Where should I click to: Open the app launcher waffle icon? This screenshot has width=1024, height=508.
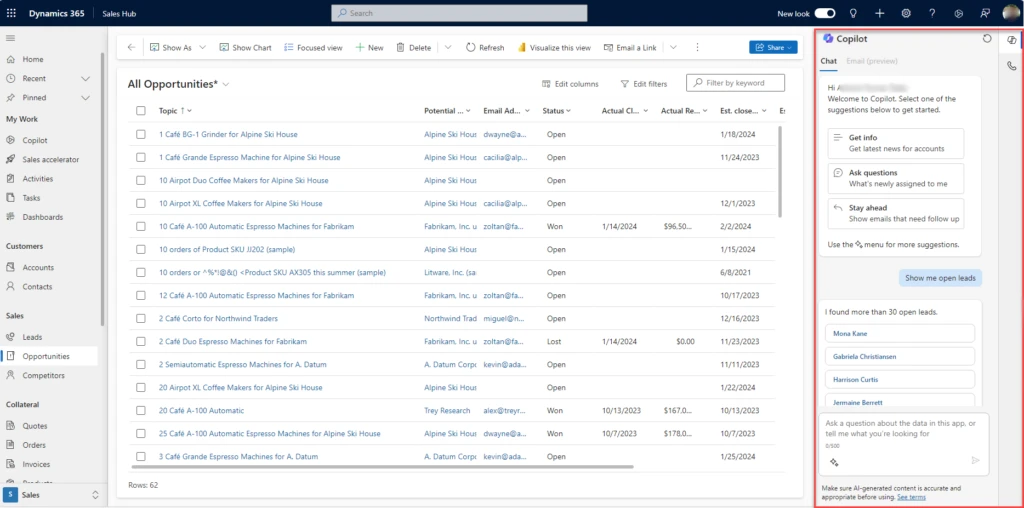point(12,13)
